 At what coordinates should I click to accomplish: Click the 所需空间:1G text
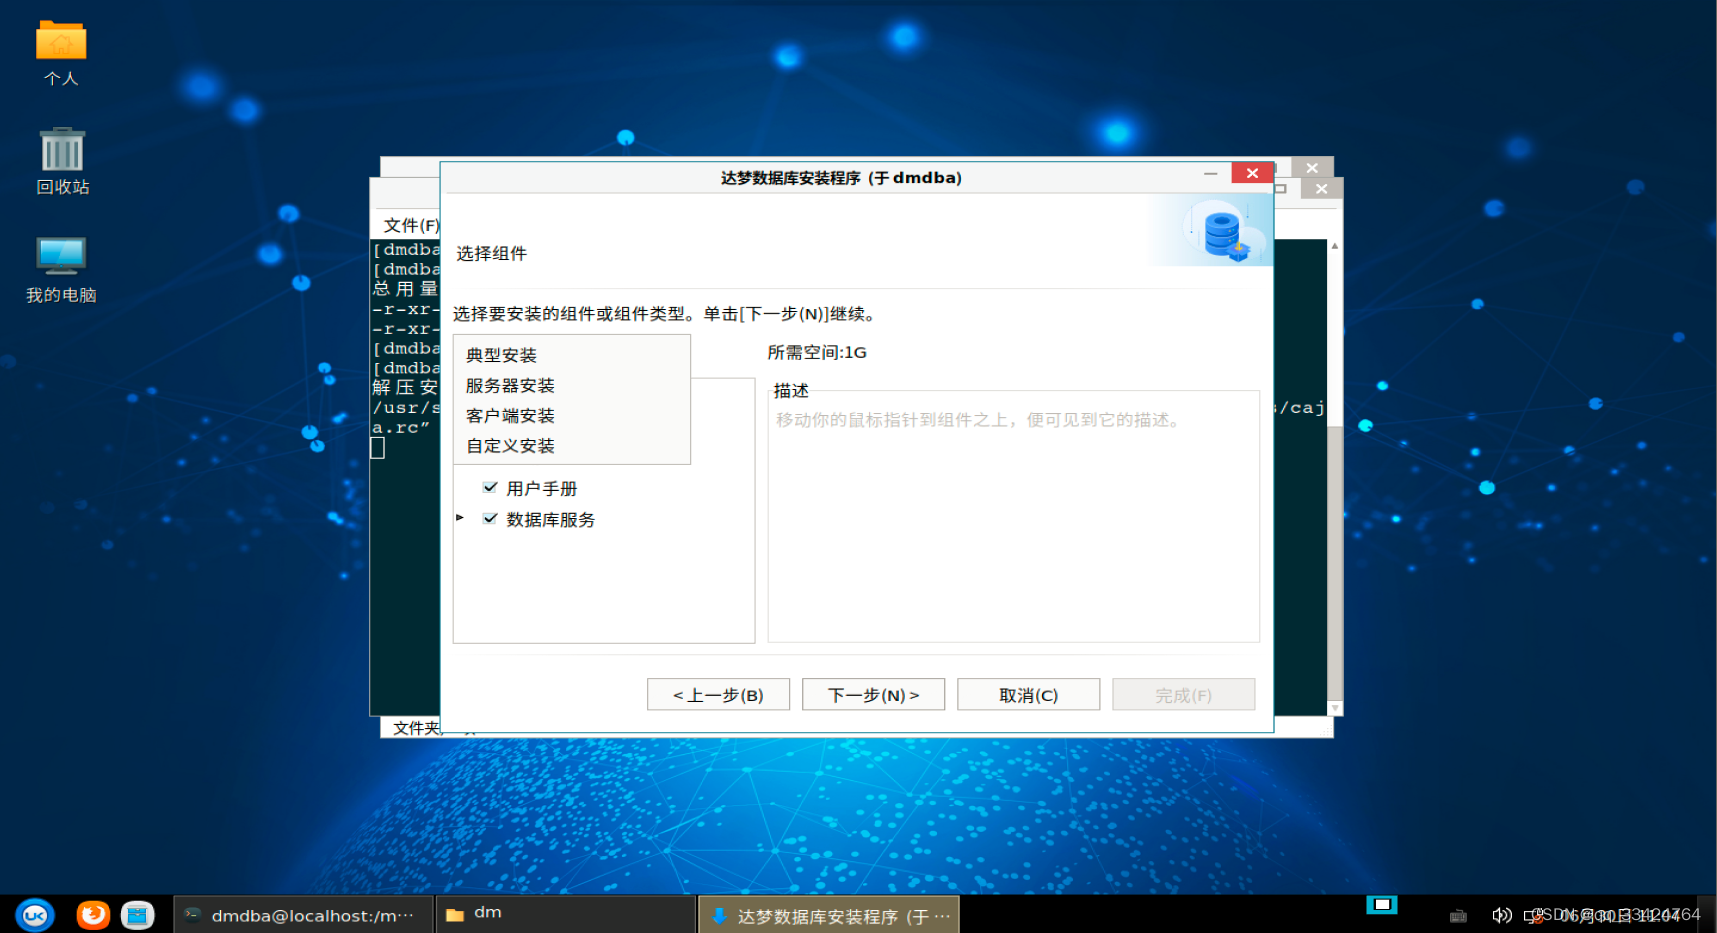point(817,352)
